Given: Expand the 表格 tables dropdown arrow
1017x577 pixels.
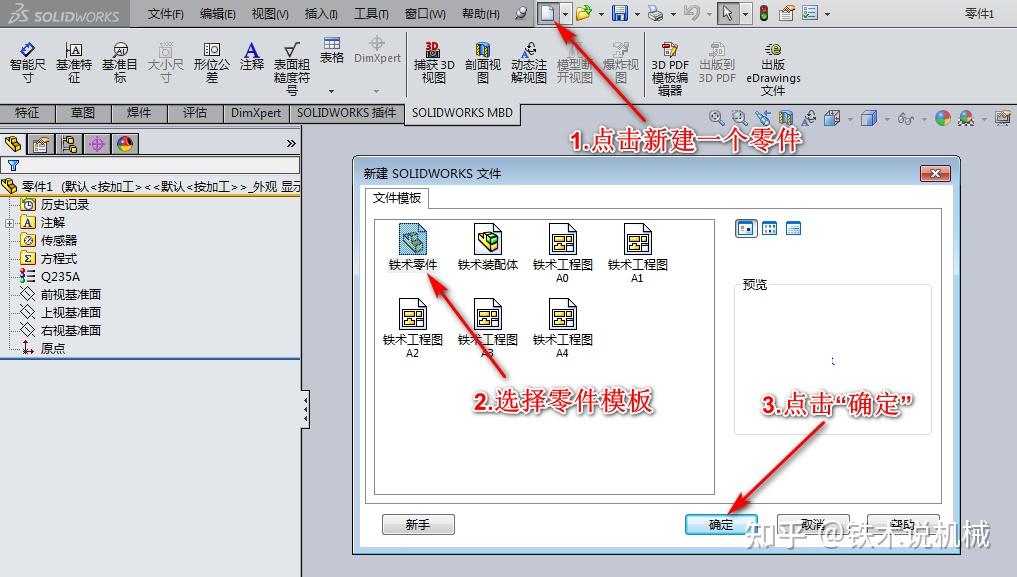Looking at the screenshot, I should pyautogui.click(x=331, y=91).
